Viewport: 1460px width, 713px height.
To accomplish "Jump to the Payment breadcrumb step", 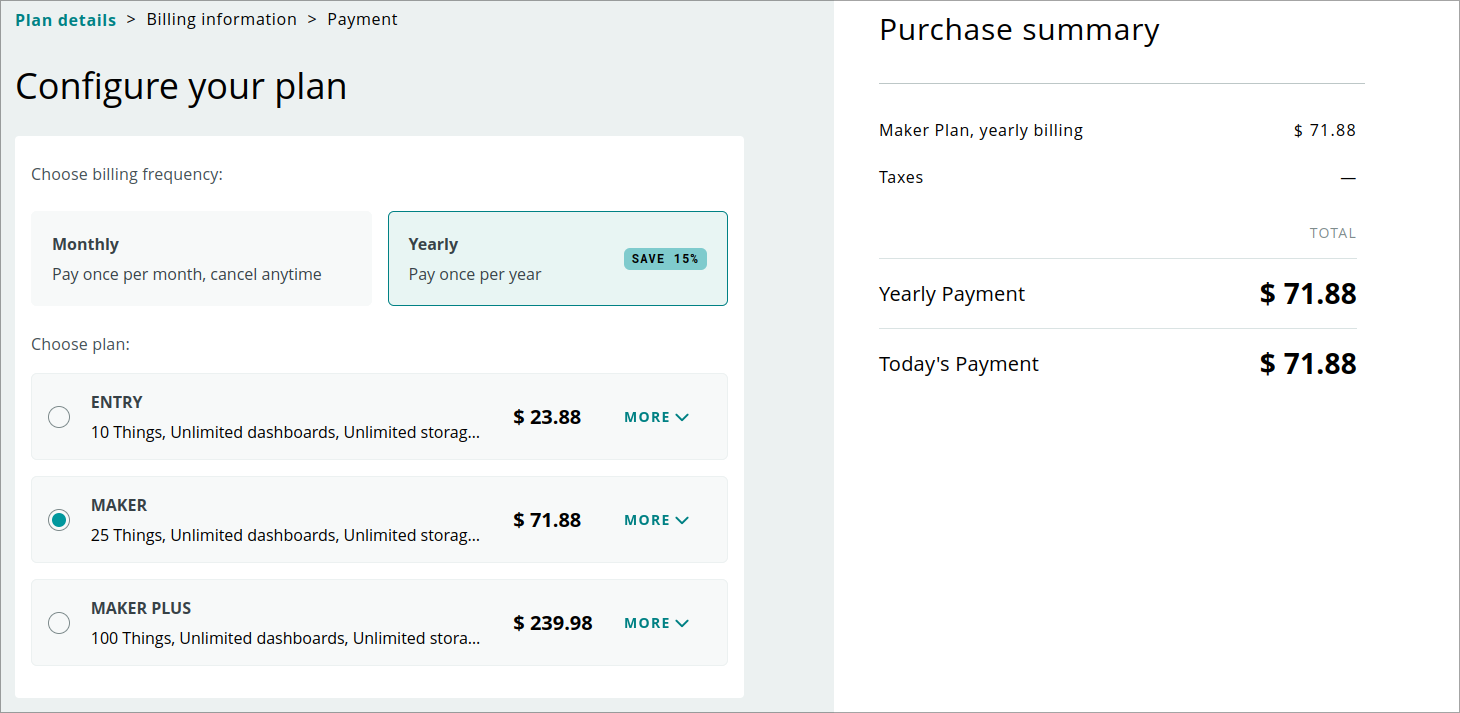I will 362,20.
